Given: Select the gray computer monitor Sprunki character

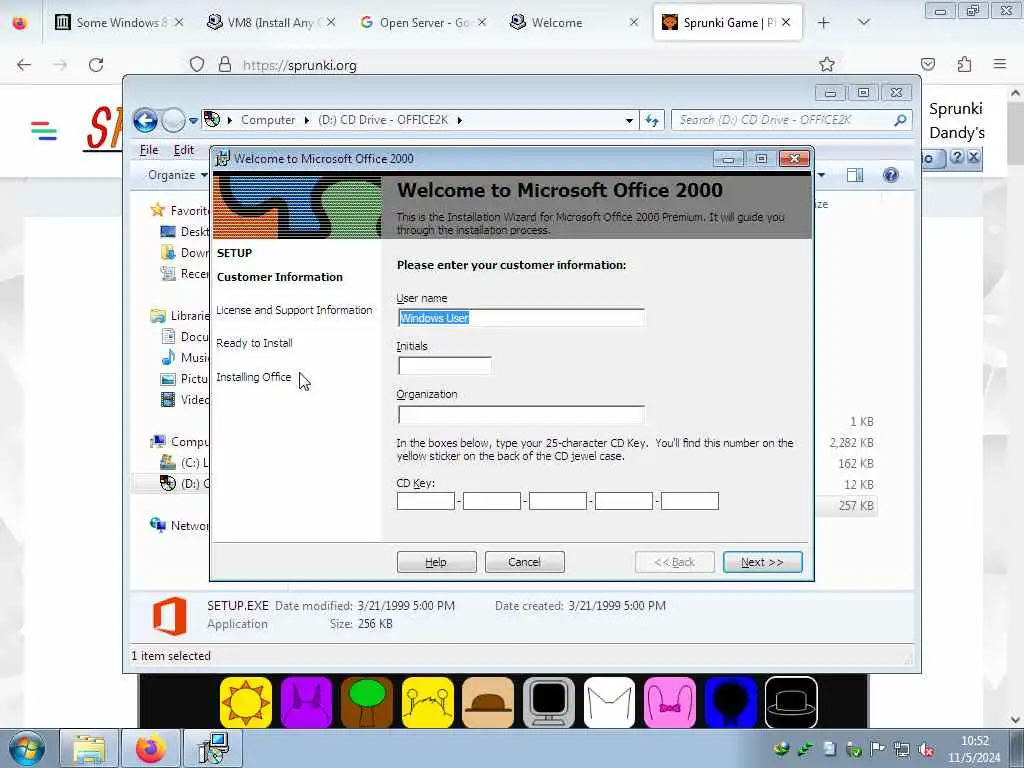Looking at the screenshot, I should pyautogui.click(x=549, y=702).
